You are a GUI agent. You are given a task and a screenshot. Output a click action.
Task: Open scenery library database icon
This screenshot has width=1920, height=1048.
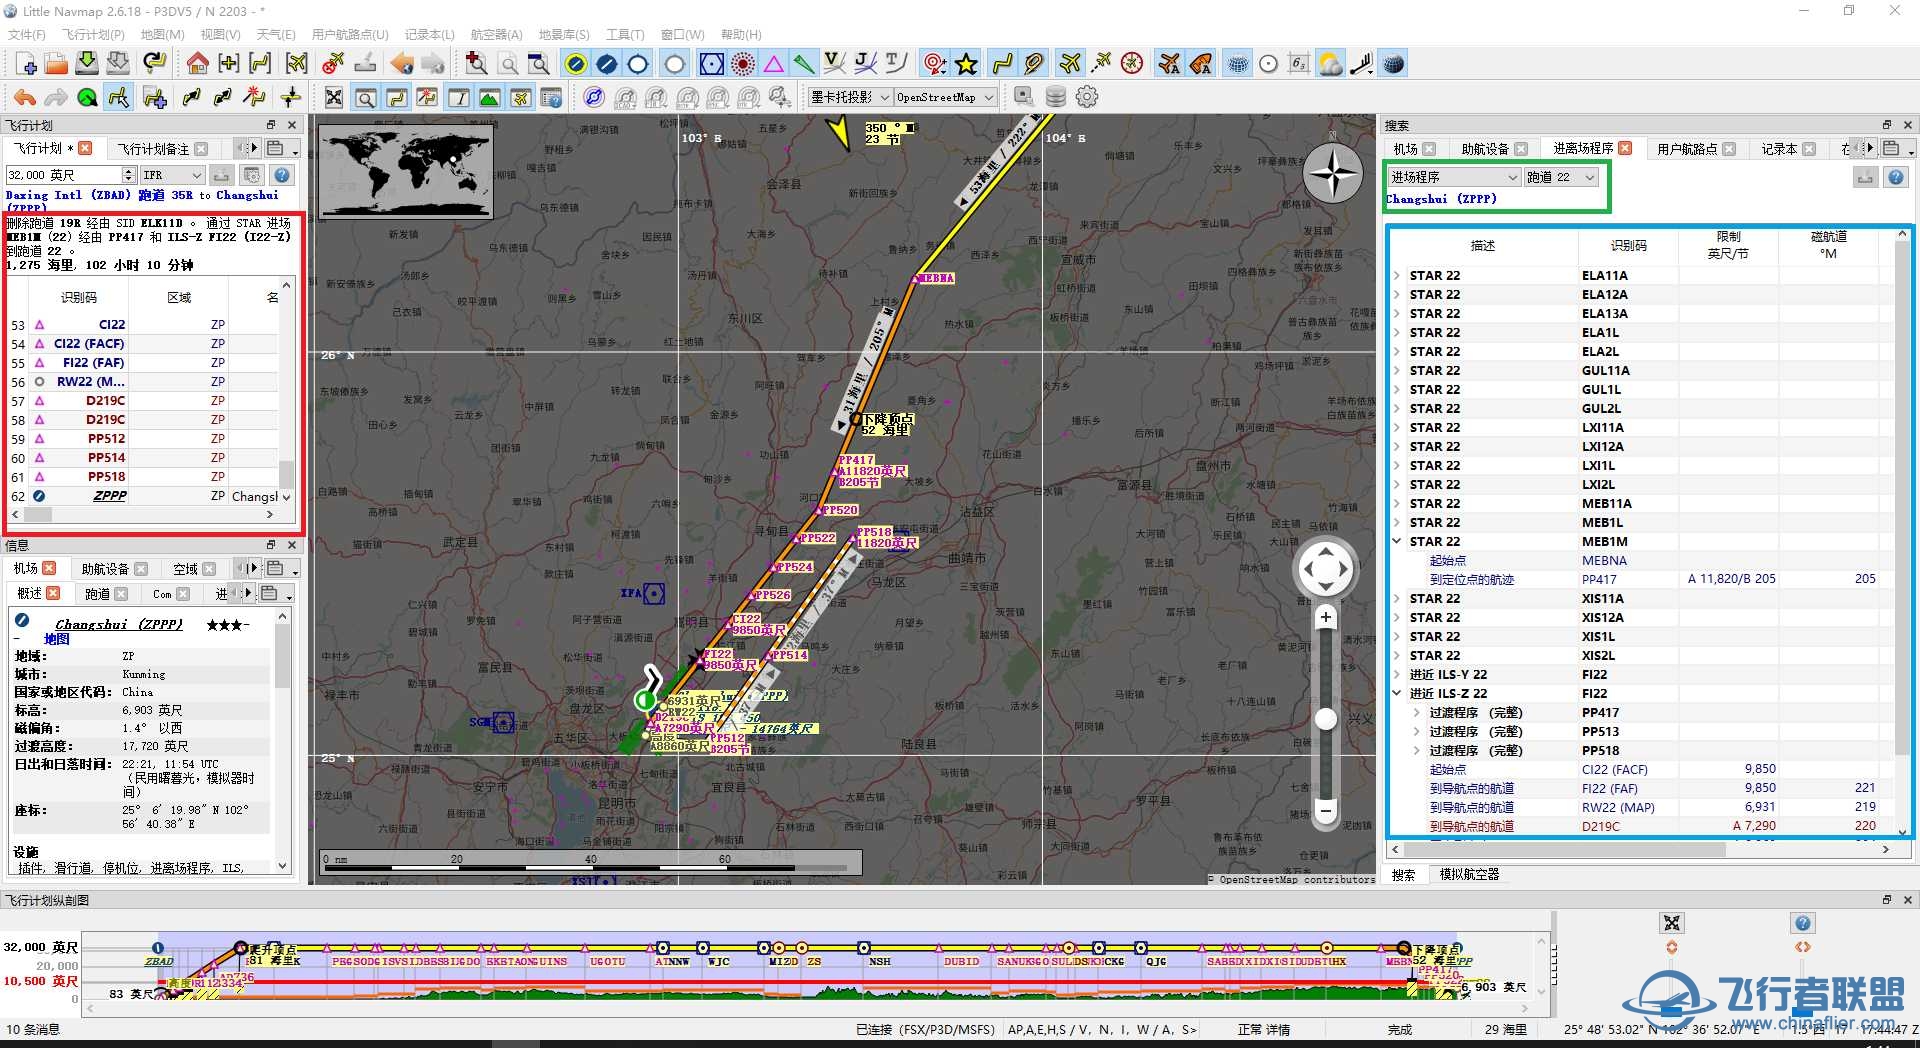click(1056, 97)
